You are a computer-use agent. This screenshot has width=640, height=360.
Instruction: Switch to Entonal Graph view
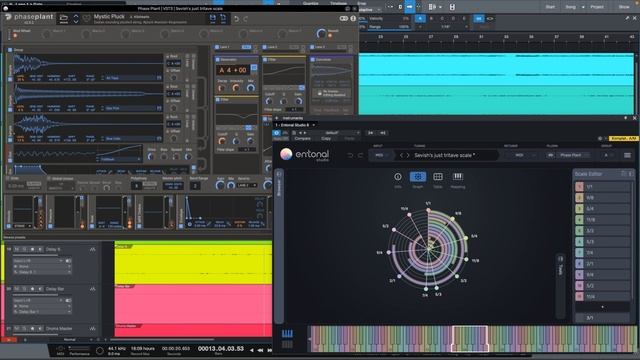point(418,177)
